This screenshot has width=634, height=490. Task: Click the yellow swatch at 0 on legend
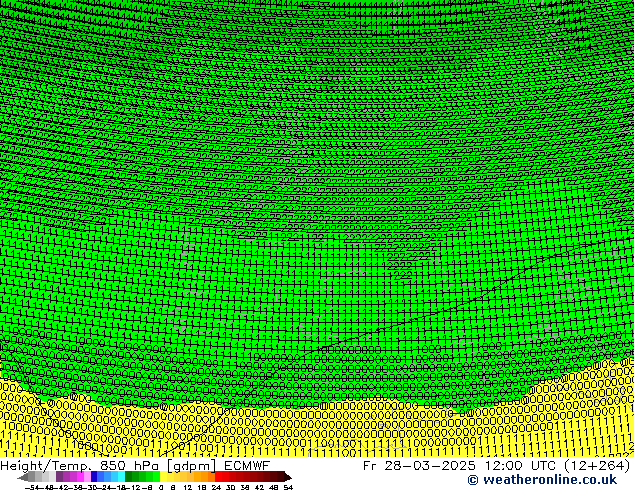pyautogui.click(x=163, y=477)
